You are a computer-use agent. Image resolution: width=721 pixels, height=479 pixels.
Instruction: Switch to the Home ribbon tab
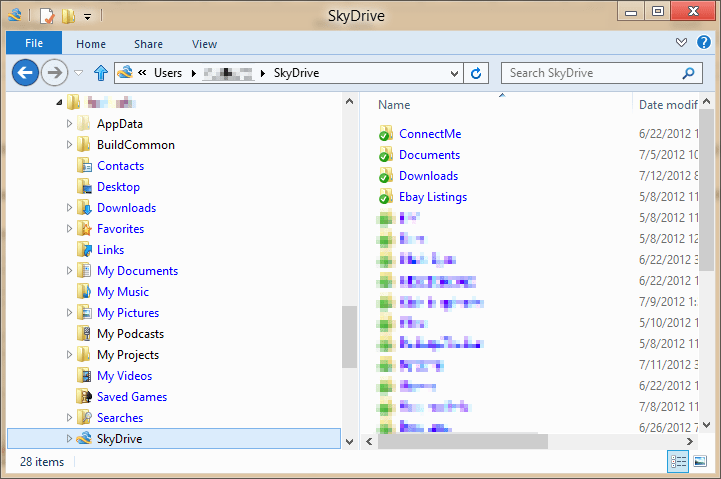click(x=91, y=44)
